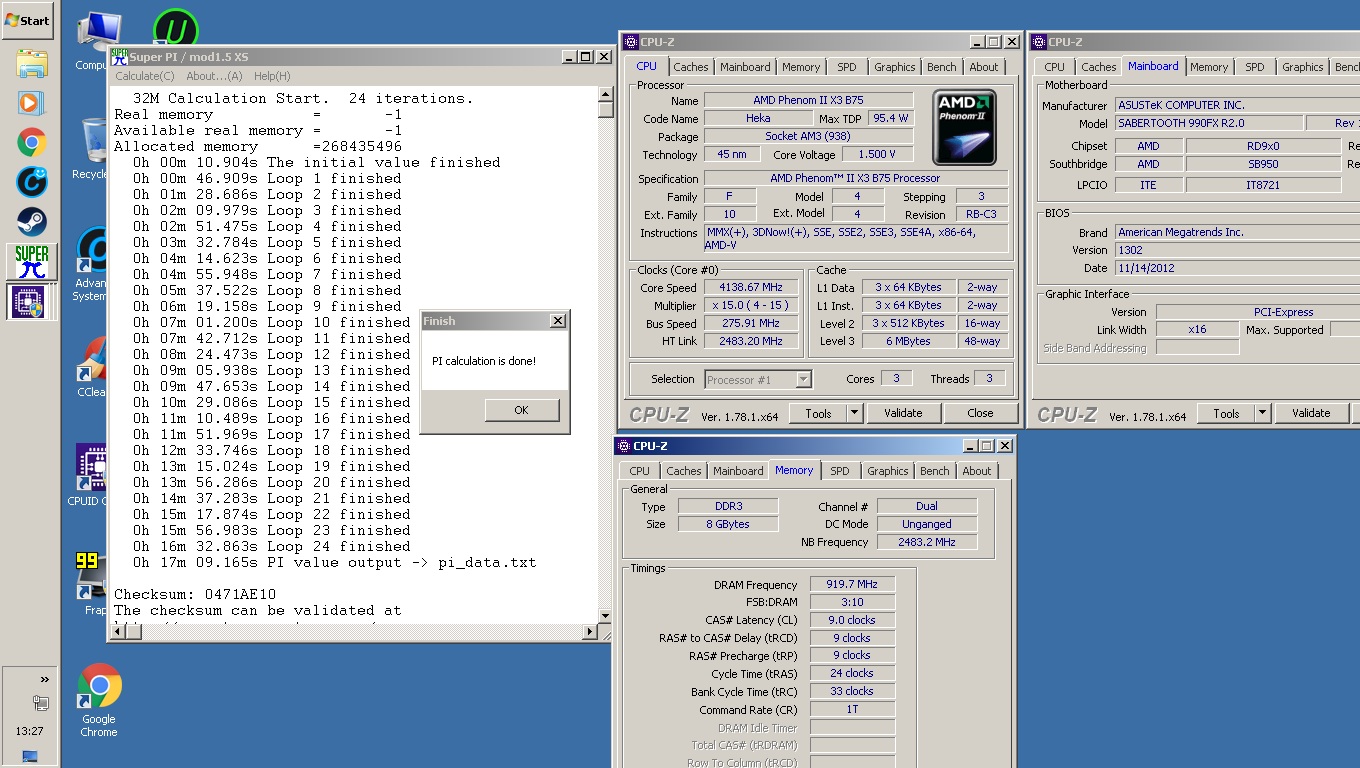1360x768 pixels.
Task: Click the SABERTOOTH 990FX R2.0 model field
Action: (x=1210, y=123)
